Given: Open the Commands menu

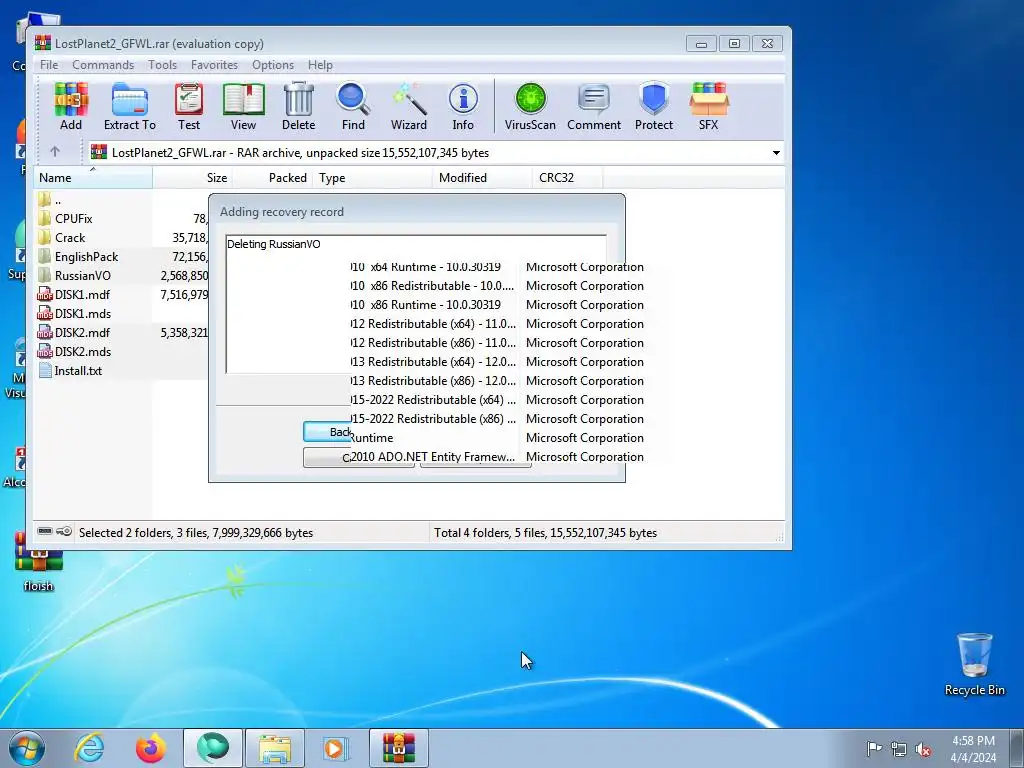Looking at the screenshot, I should pyautogui.click(x=103, y=65).
